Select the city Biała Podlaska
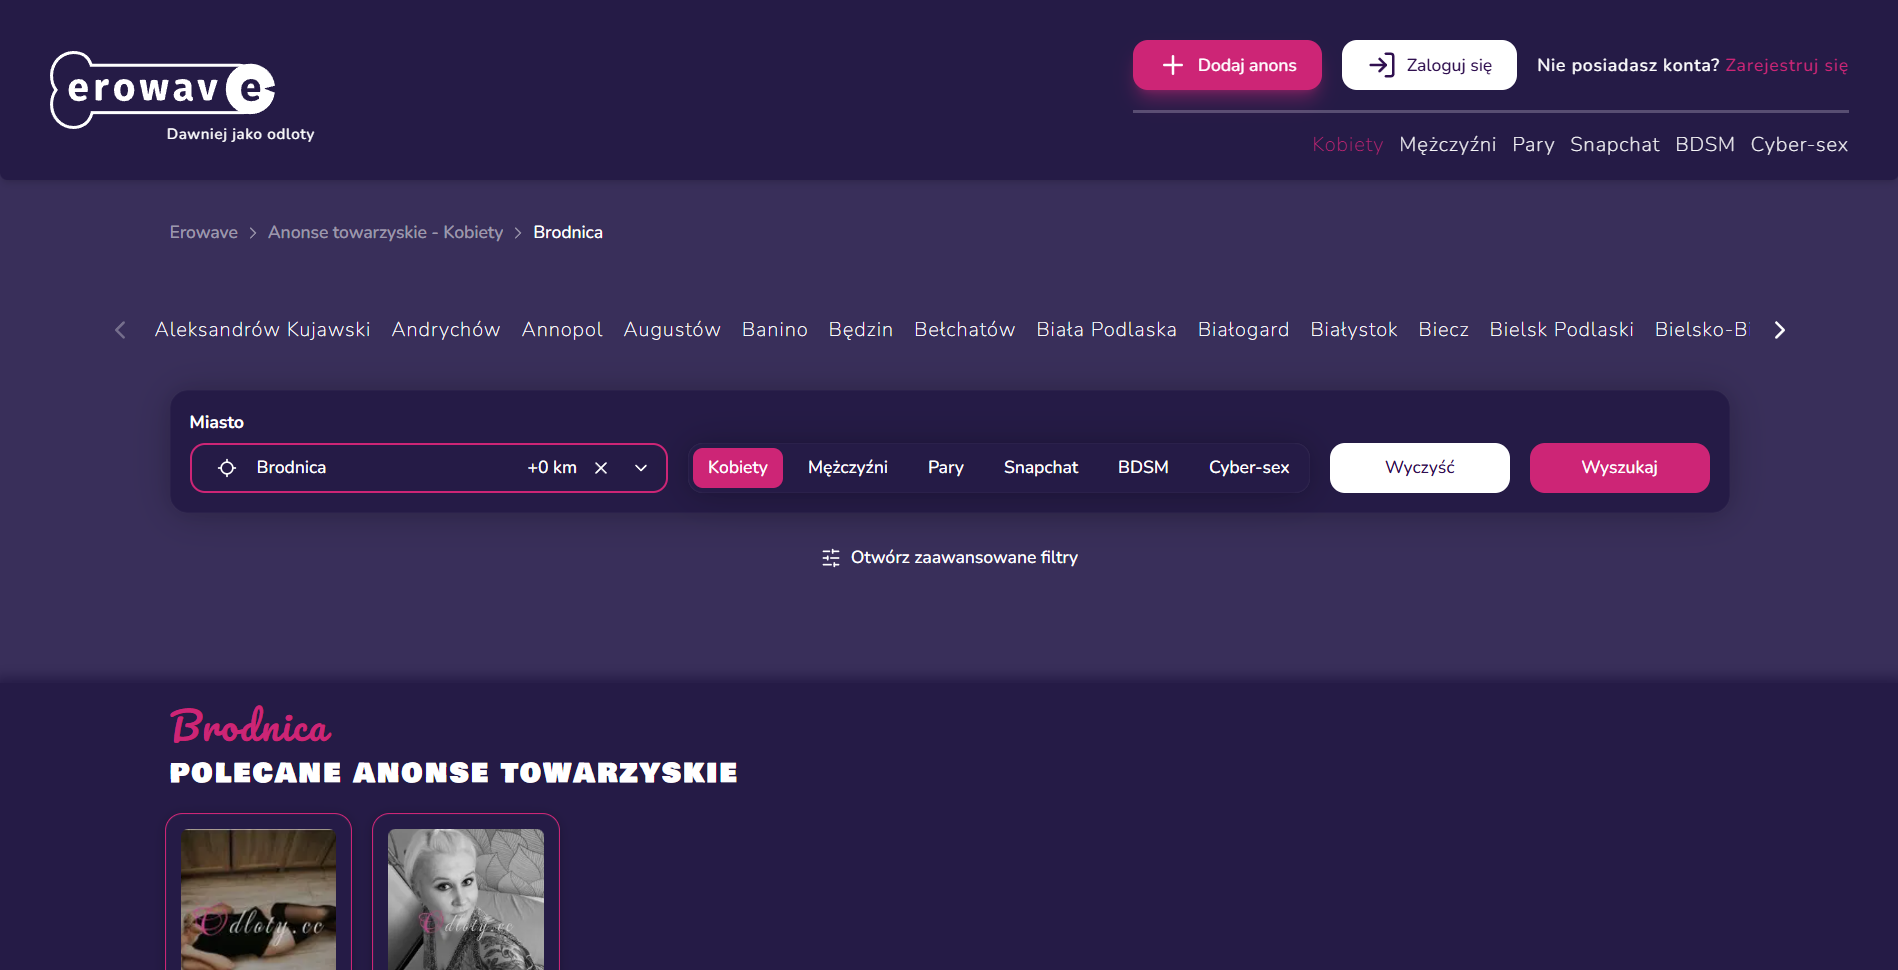1898x970 pixels. (x=1107, y=330)
